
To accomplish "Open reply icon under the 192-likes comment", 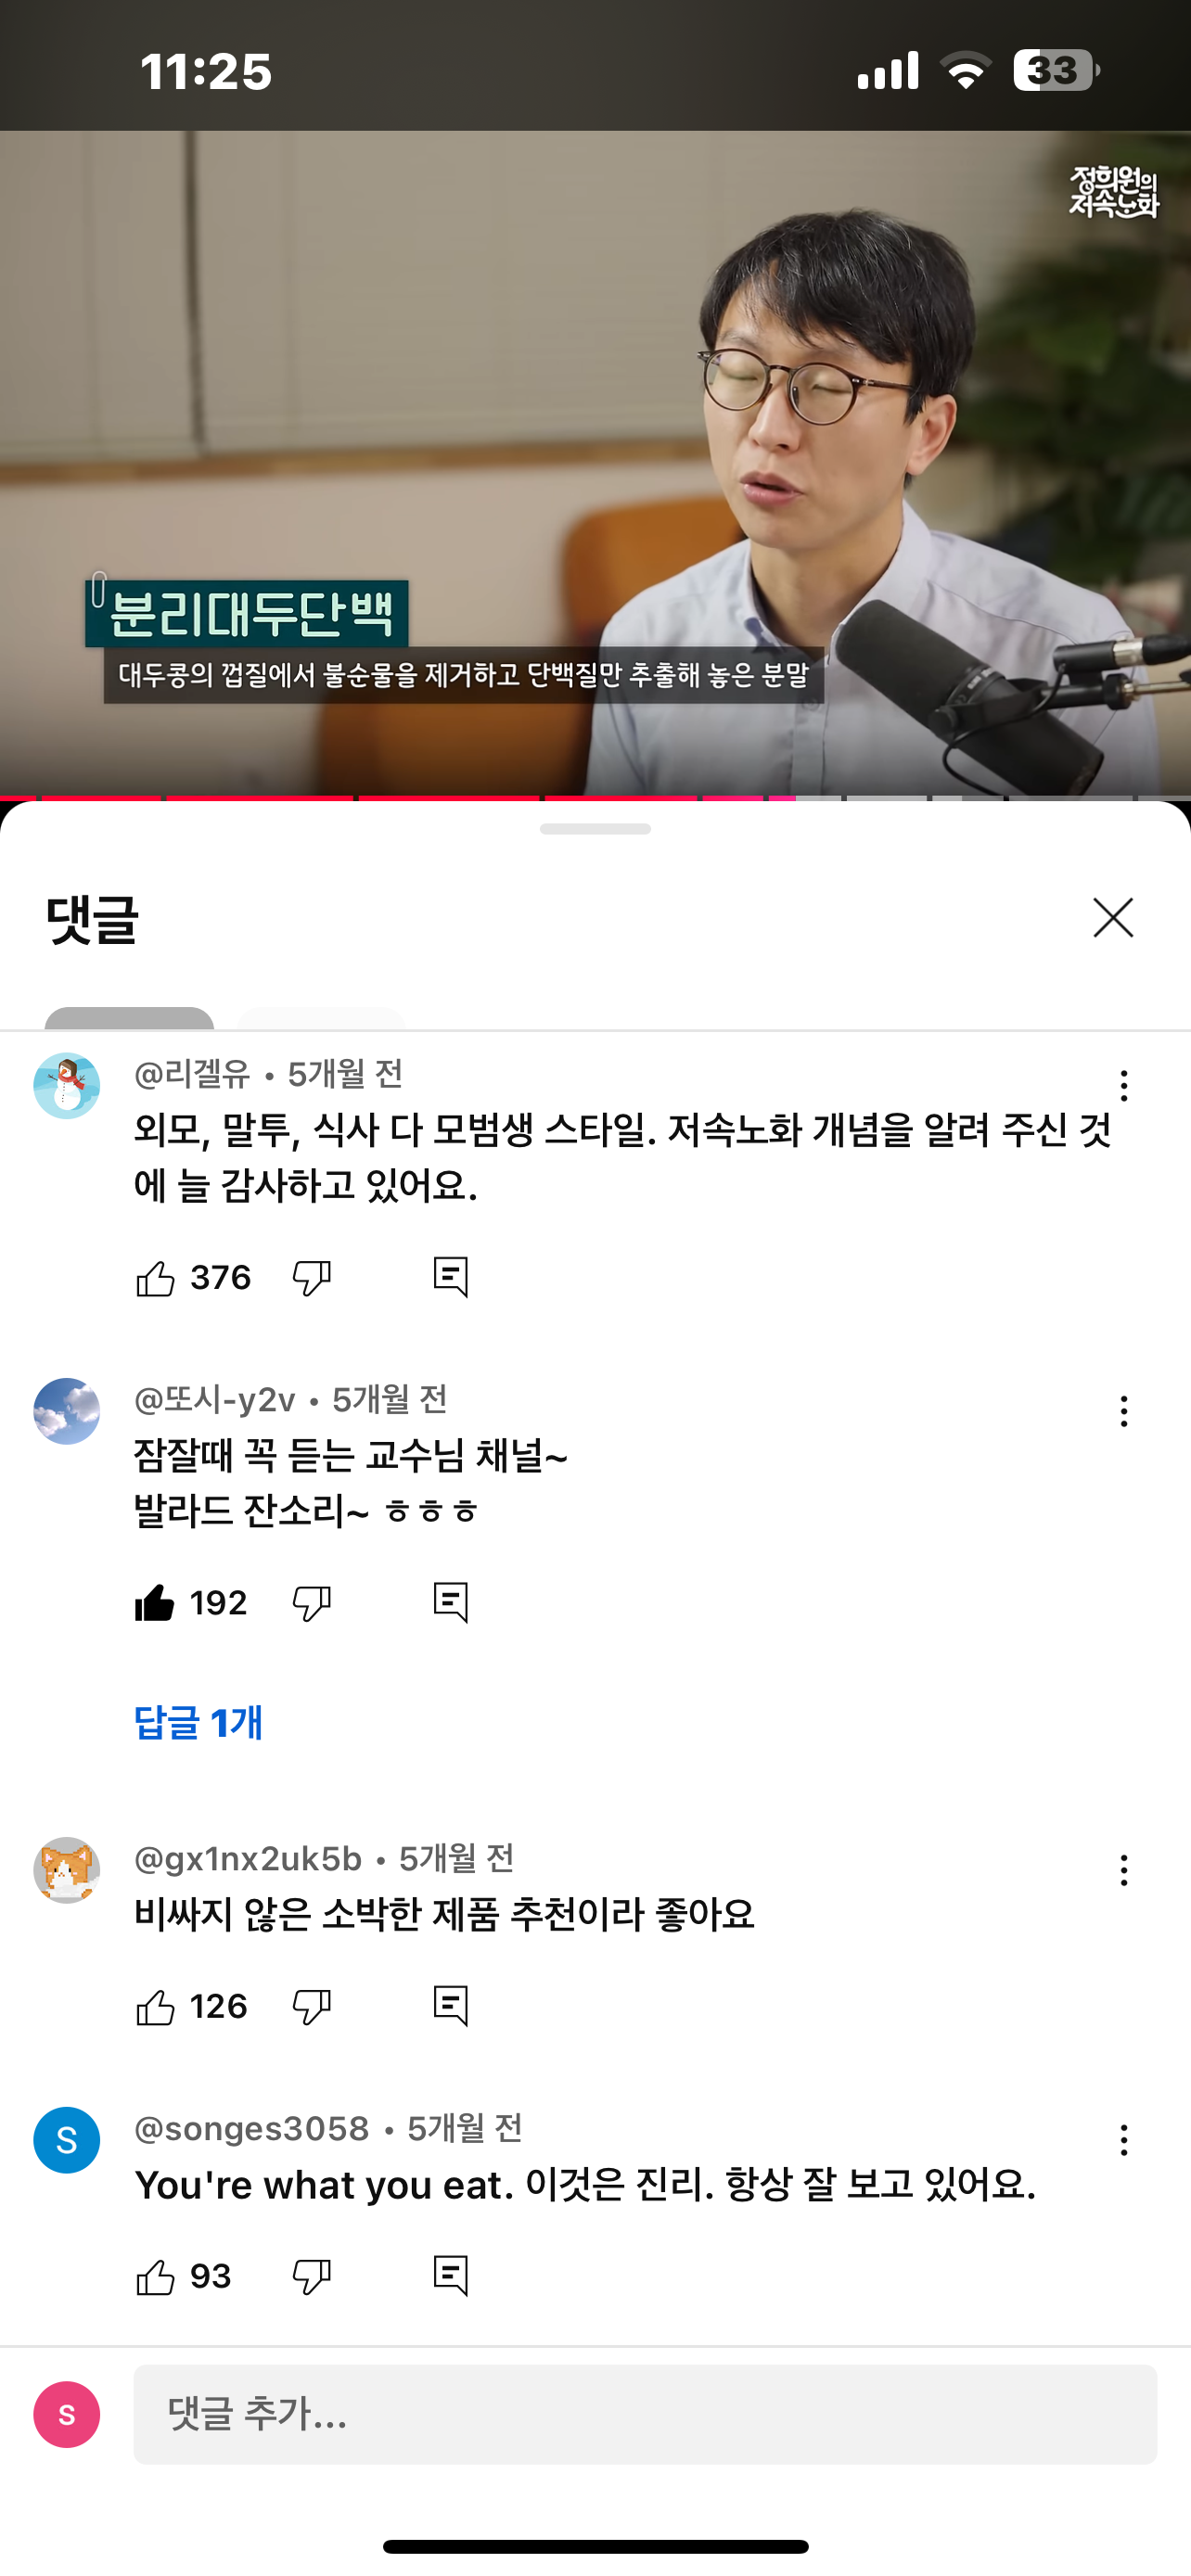I will (x=451, y=1602).
